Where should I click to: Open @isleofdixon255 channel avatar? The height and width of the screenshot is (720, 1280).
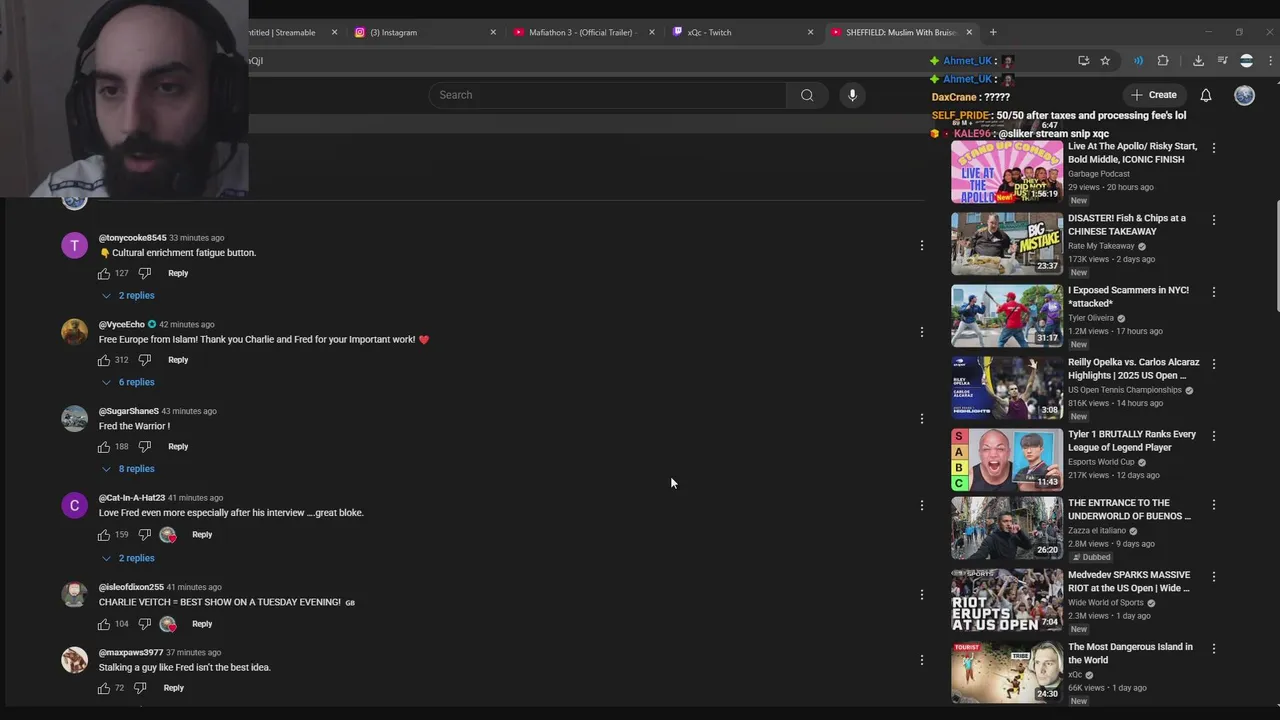pos(75,594)
